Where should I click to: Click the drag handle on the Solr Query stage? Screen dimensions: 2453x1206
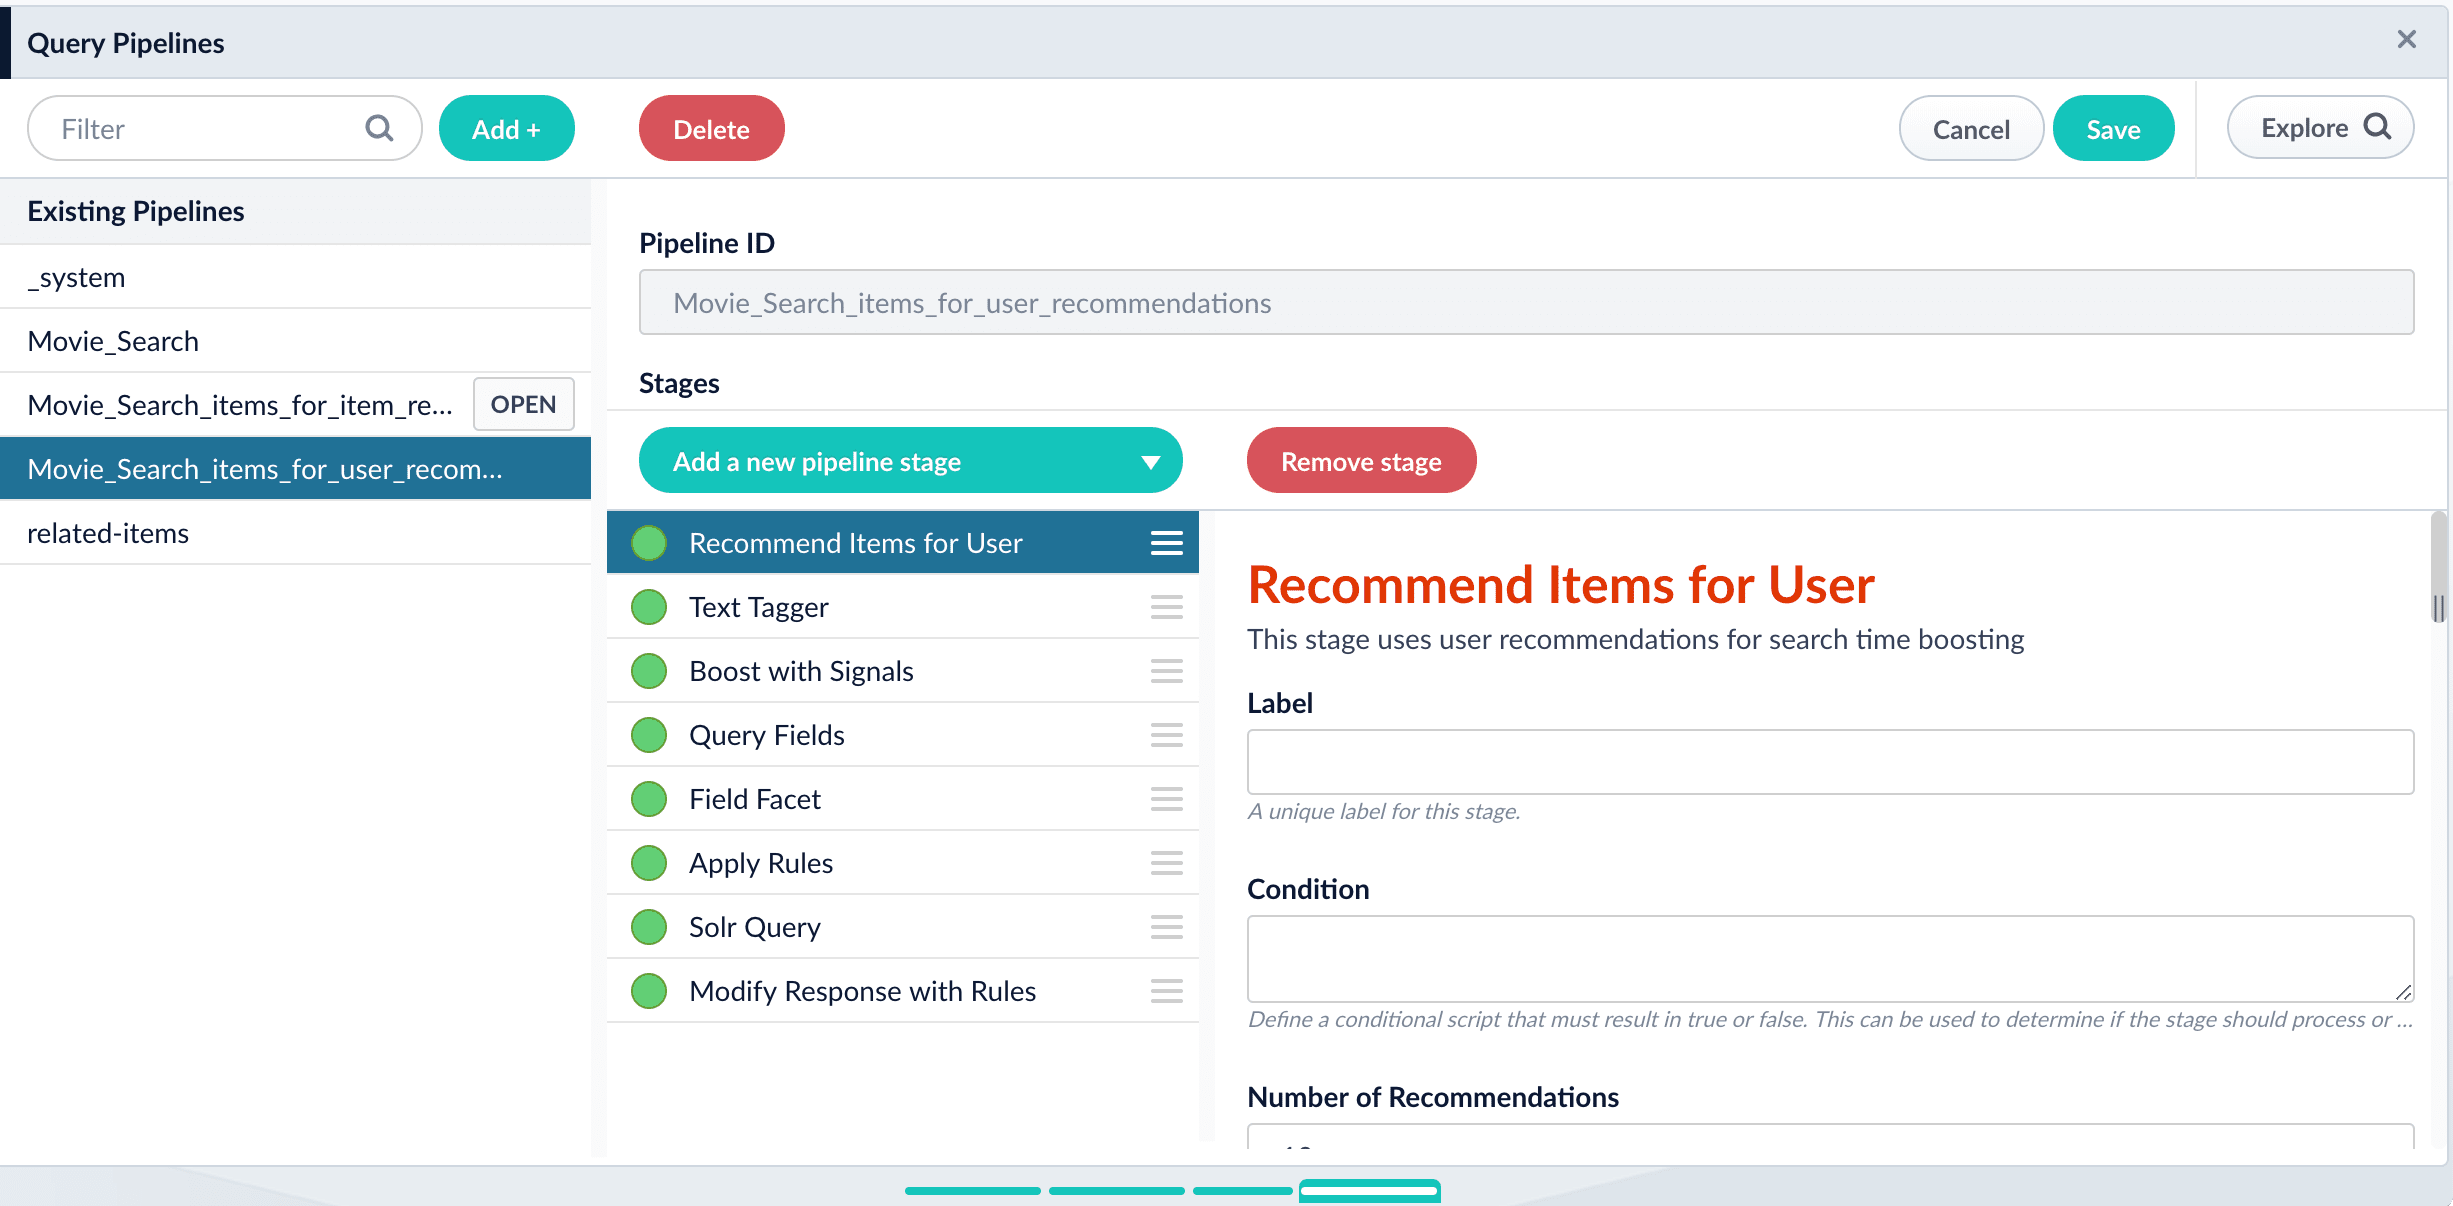pyautogui.click(x=1165, y=927)
